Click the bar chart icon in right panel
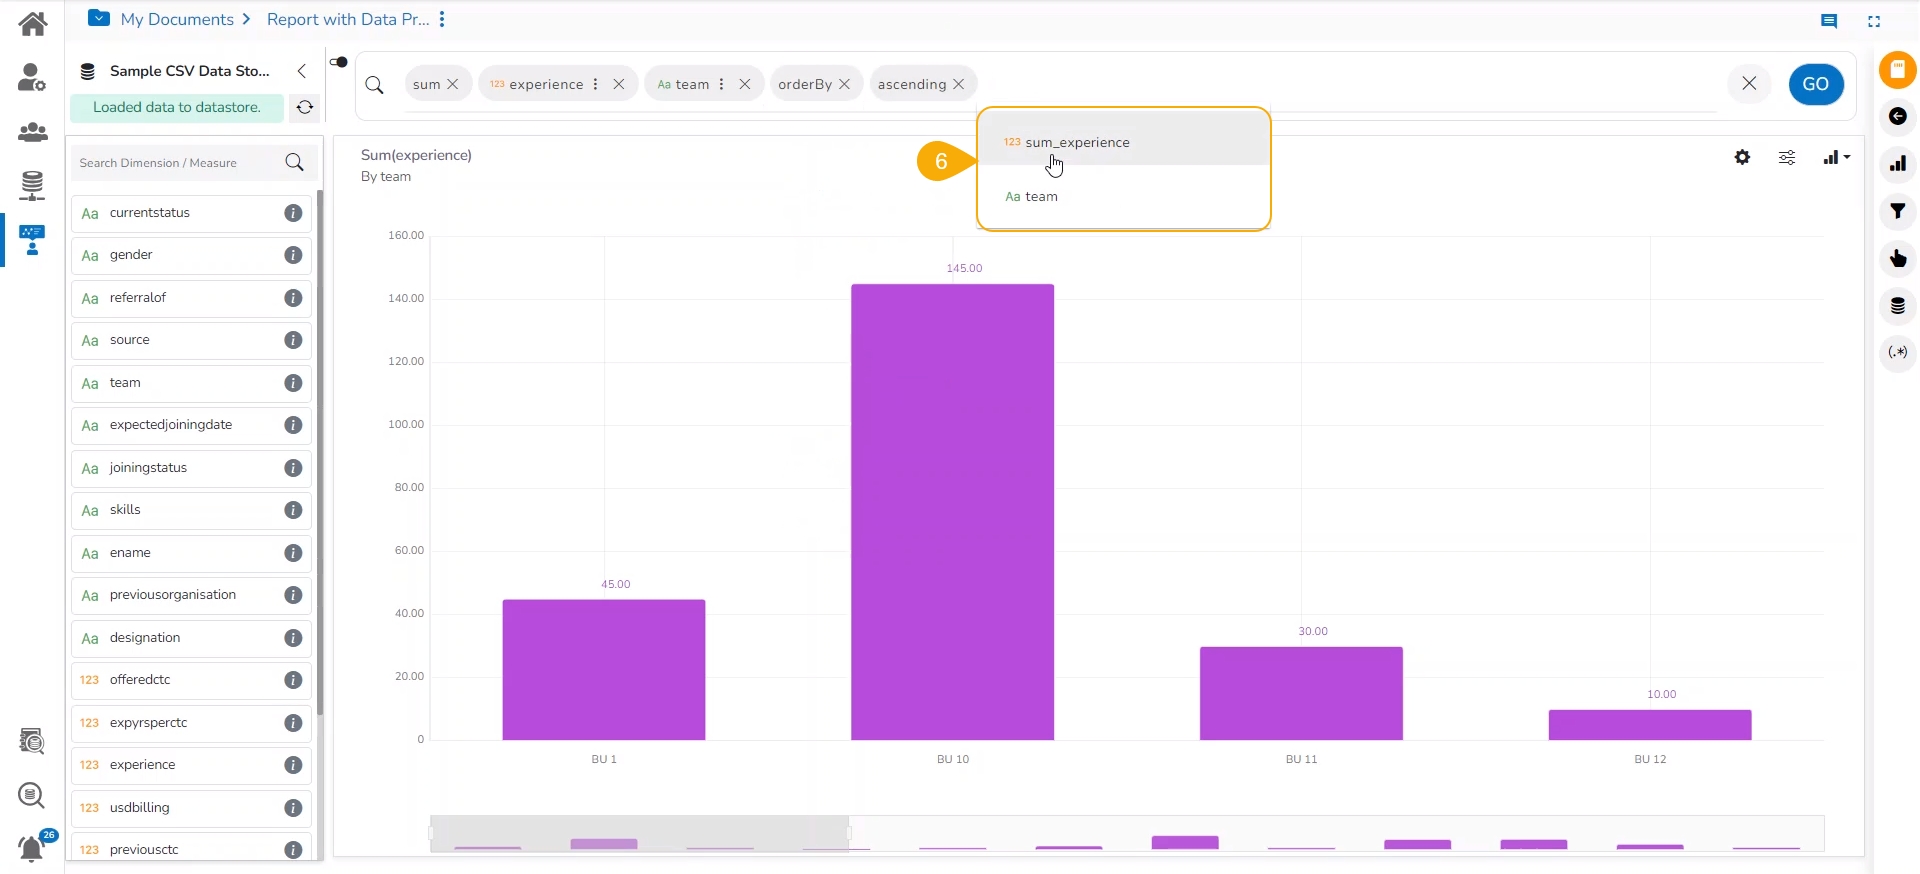The image size is (1920, 874). point(1897,164)
